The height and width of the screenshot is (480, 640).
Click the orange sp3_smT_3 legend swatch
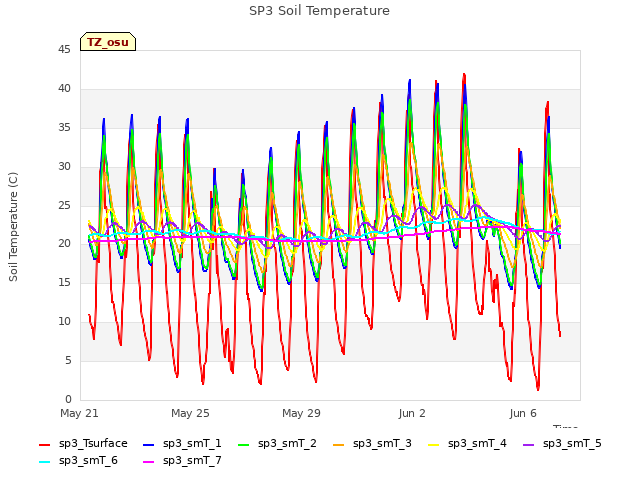(339, 444)
